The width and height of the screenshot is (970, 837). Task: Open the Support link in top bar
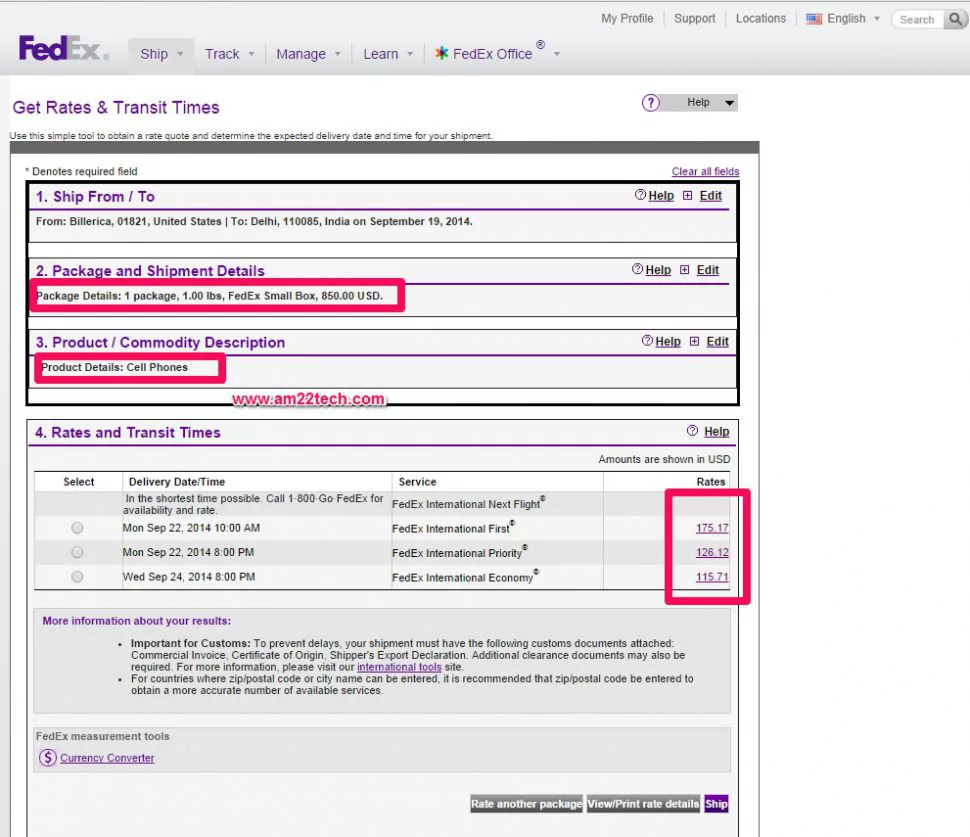pyautogui.click(x=694, y=19)
